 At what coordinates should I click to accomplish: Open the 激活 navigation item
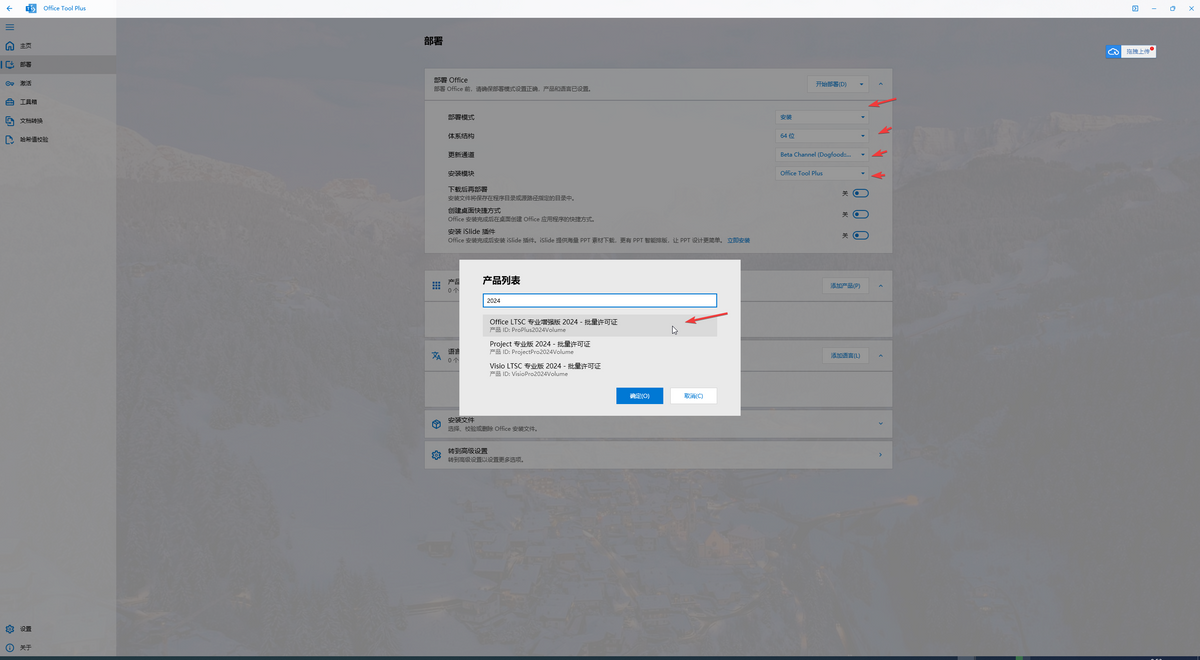(58, 83)
